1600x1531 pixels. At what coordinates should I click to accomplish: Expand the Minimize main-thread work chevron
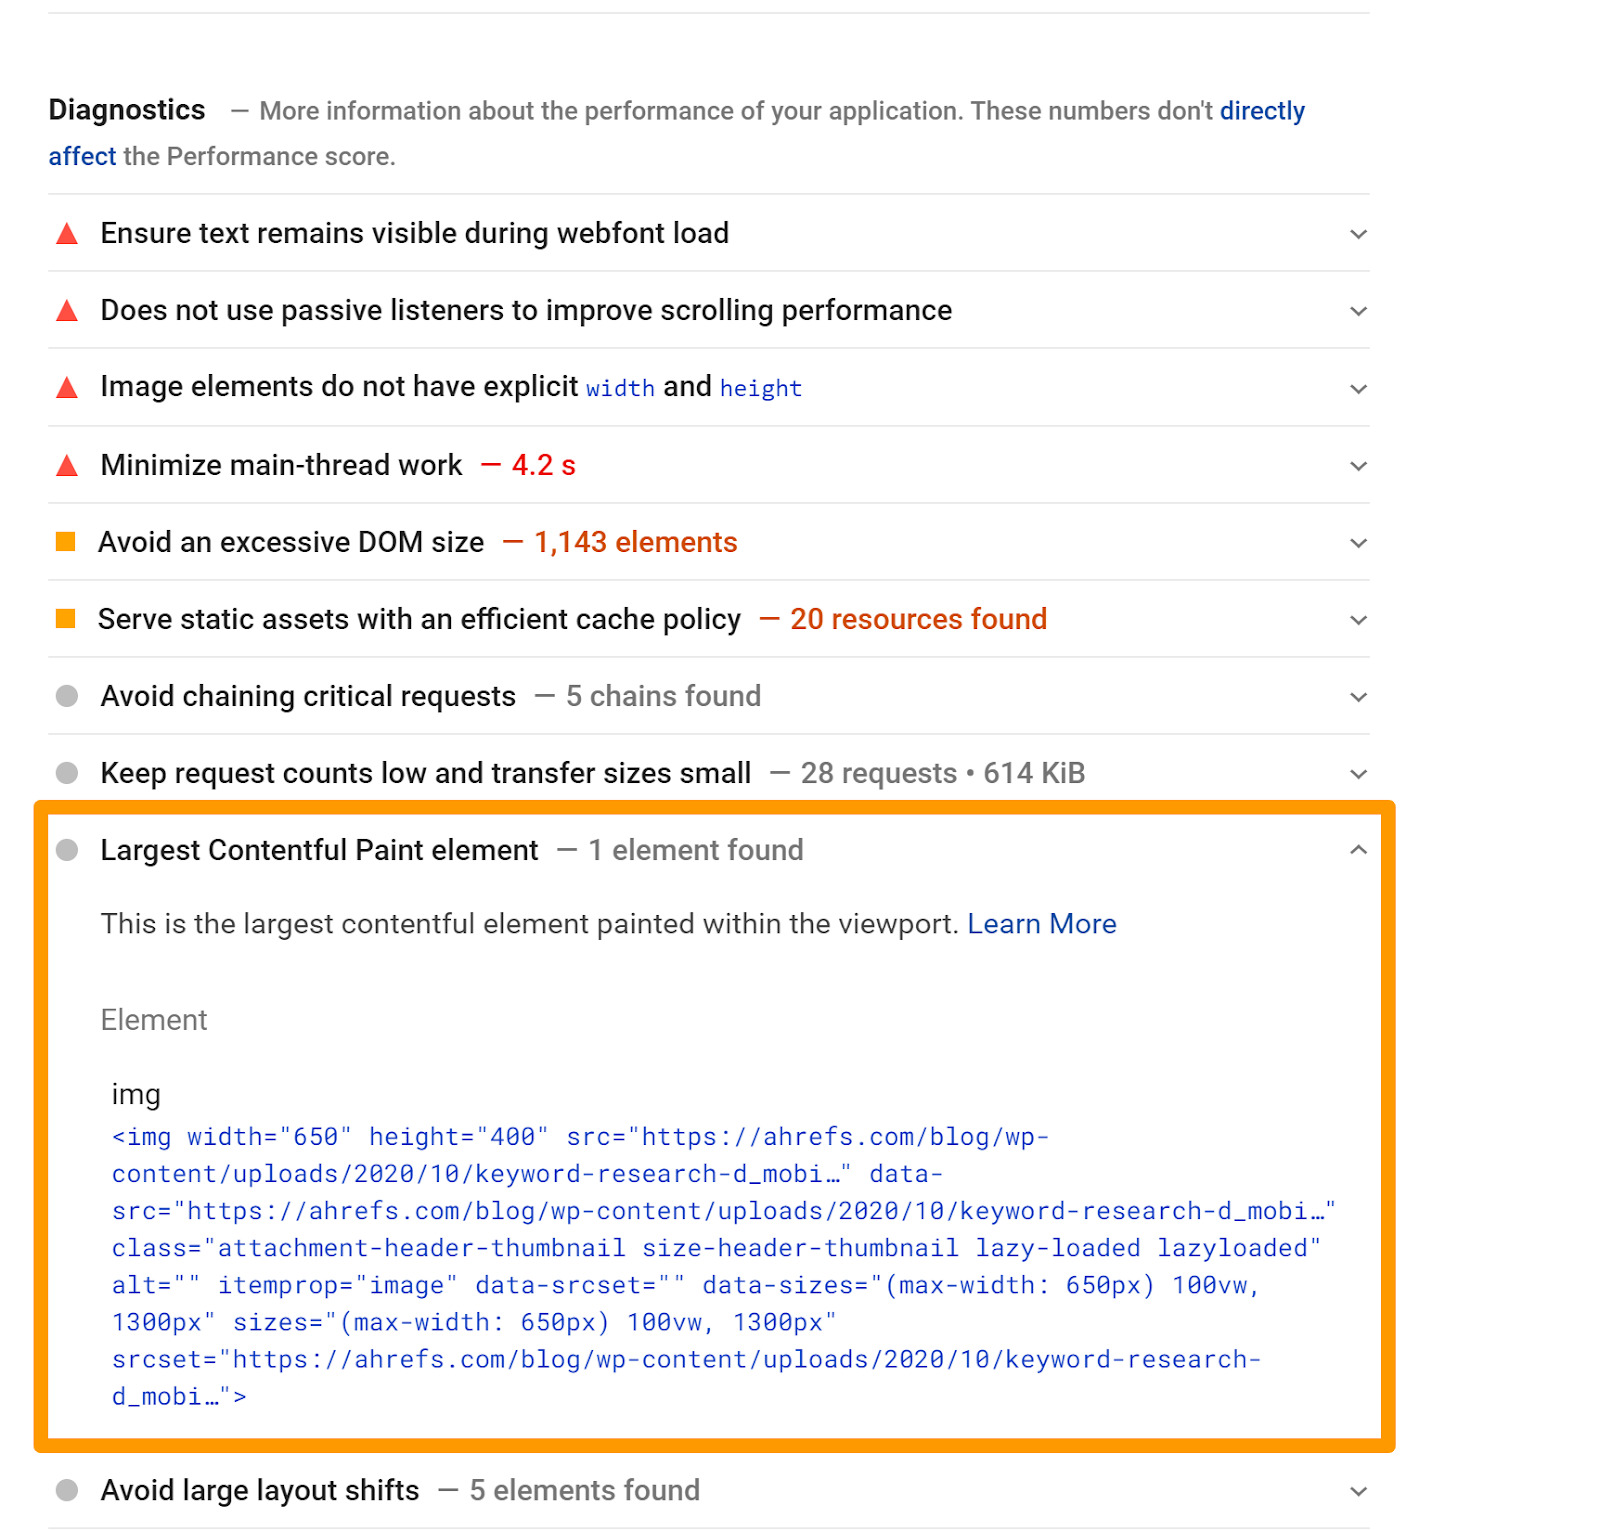click(x=1358, y=466)
